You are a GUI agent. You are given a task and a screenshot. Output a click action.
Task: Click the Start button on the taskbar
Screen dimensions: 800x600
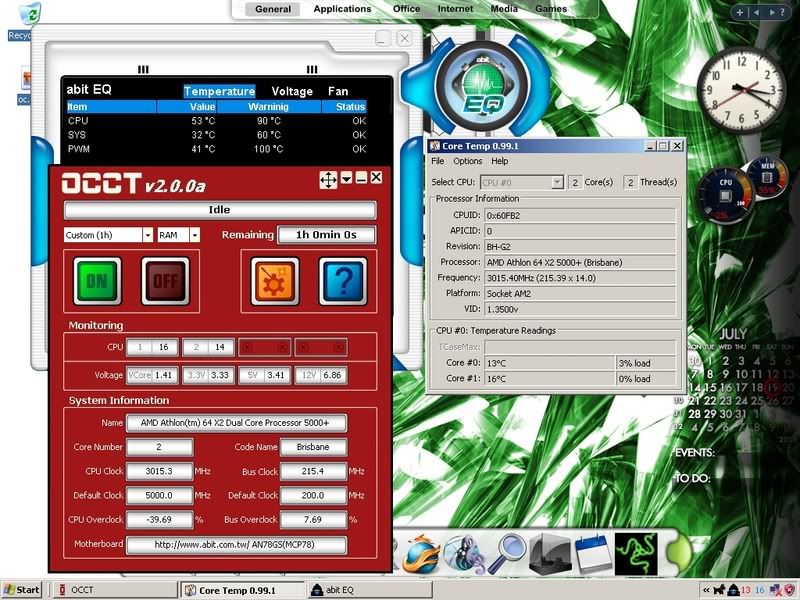point(22,590)
